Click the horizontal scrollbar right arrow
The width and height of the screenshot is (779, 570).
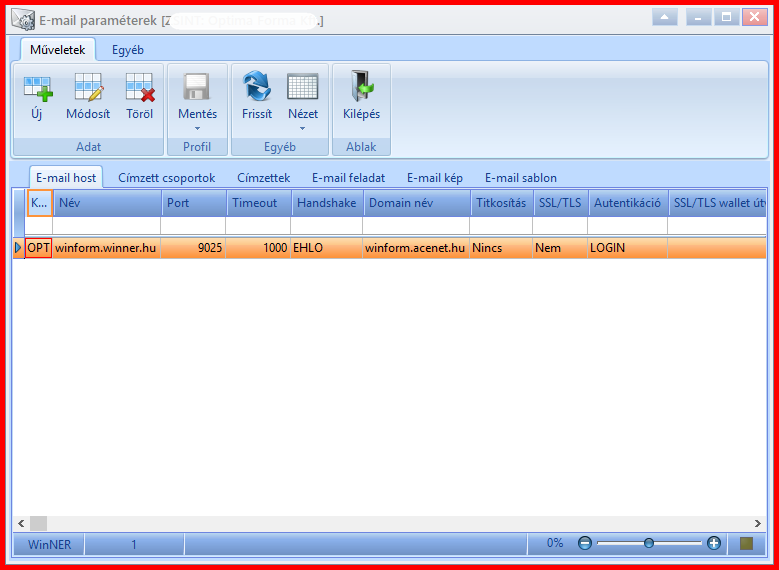click(x=758, y=523)
